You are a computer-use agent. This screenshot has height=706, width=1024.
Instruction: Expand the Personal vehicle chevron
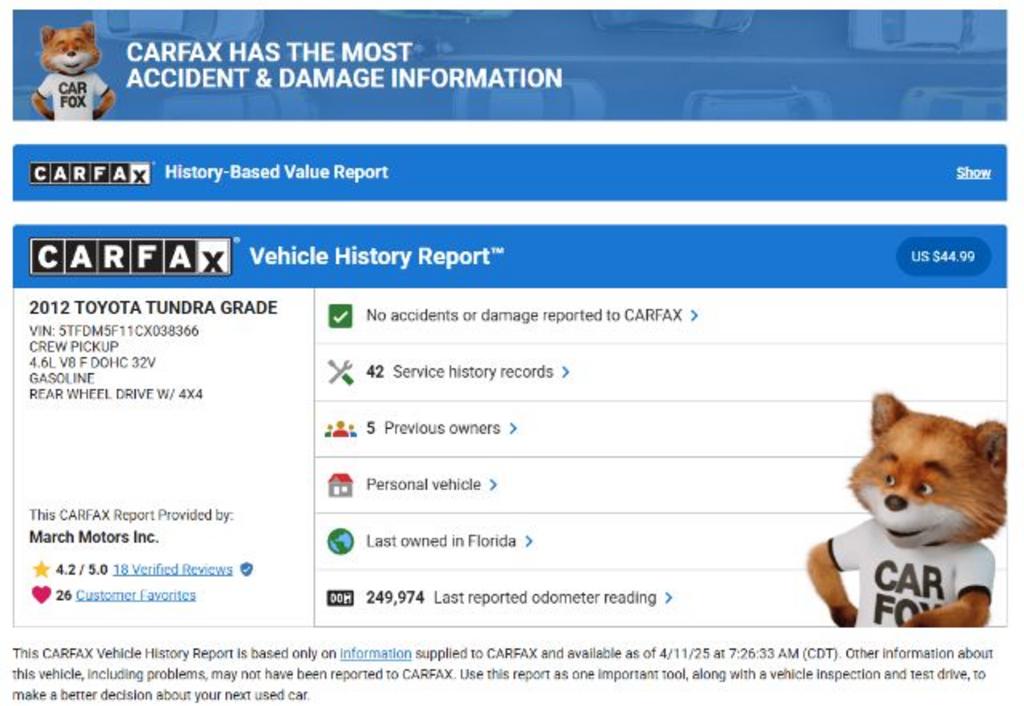pos(493,485)
